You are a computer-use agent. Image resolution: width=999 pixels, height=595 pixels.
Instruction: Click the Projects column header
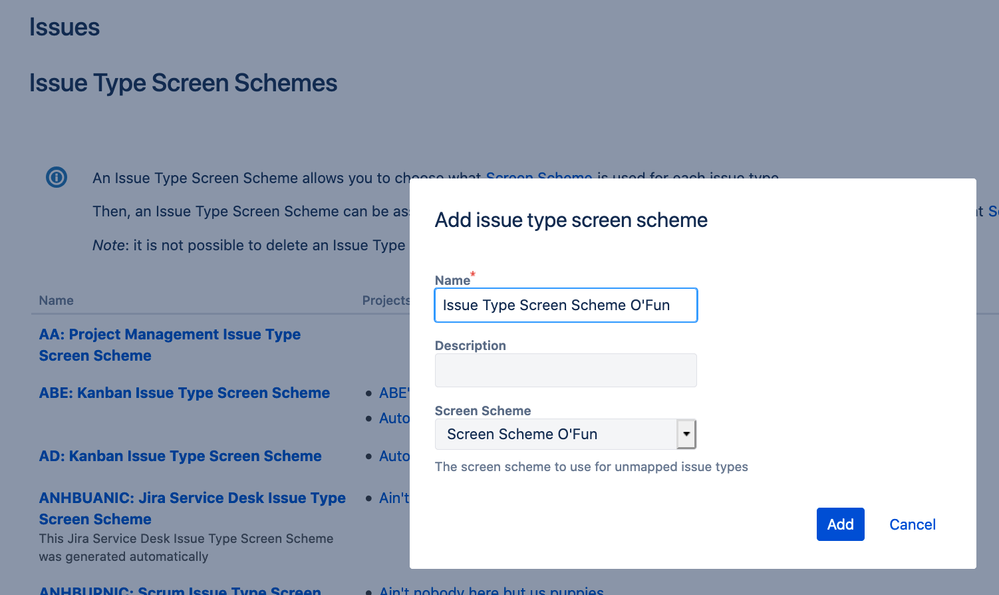coord(385,300)
